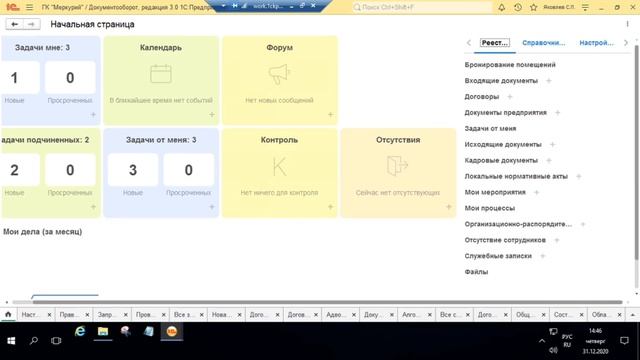Open Файлы link
This screenshot has width=640, height=360.
click(x=476, y=272)
